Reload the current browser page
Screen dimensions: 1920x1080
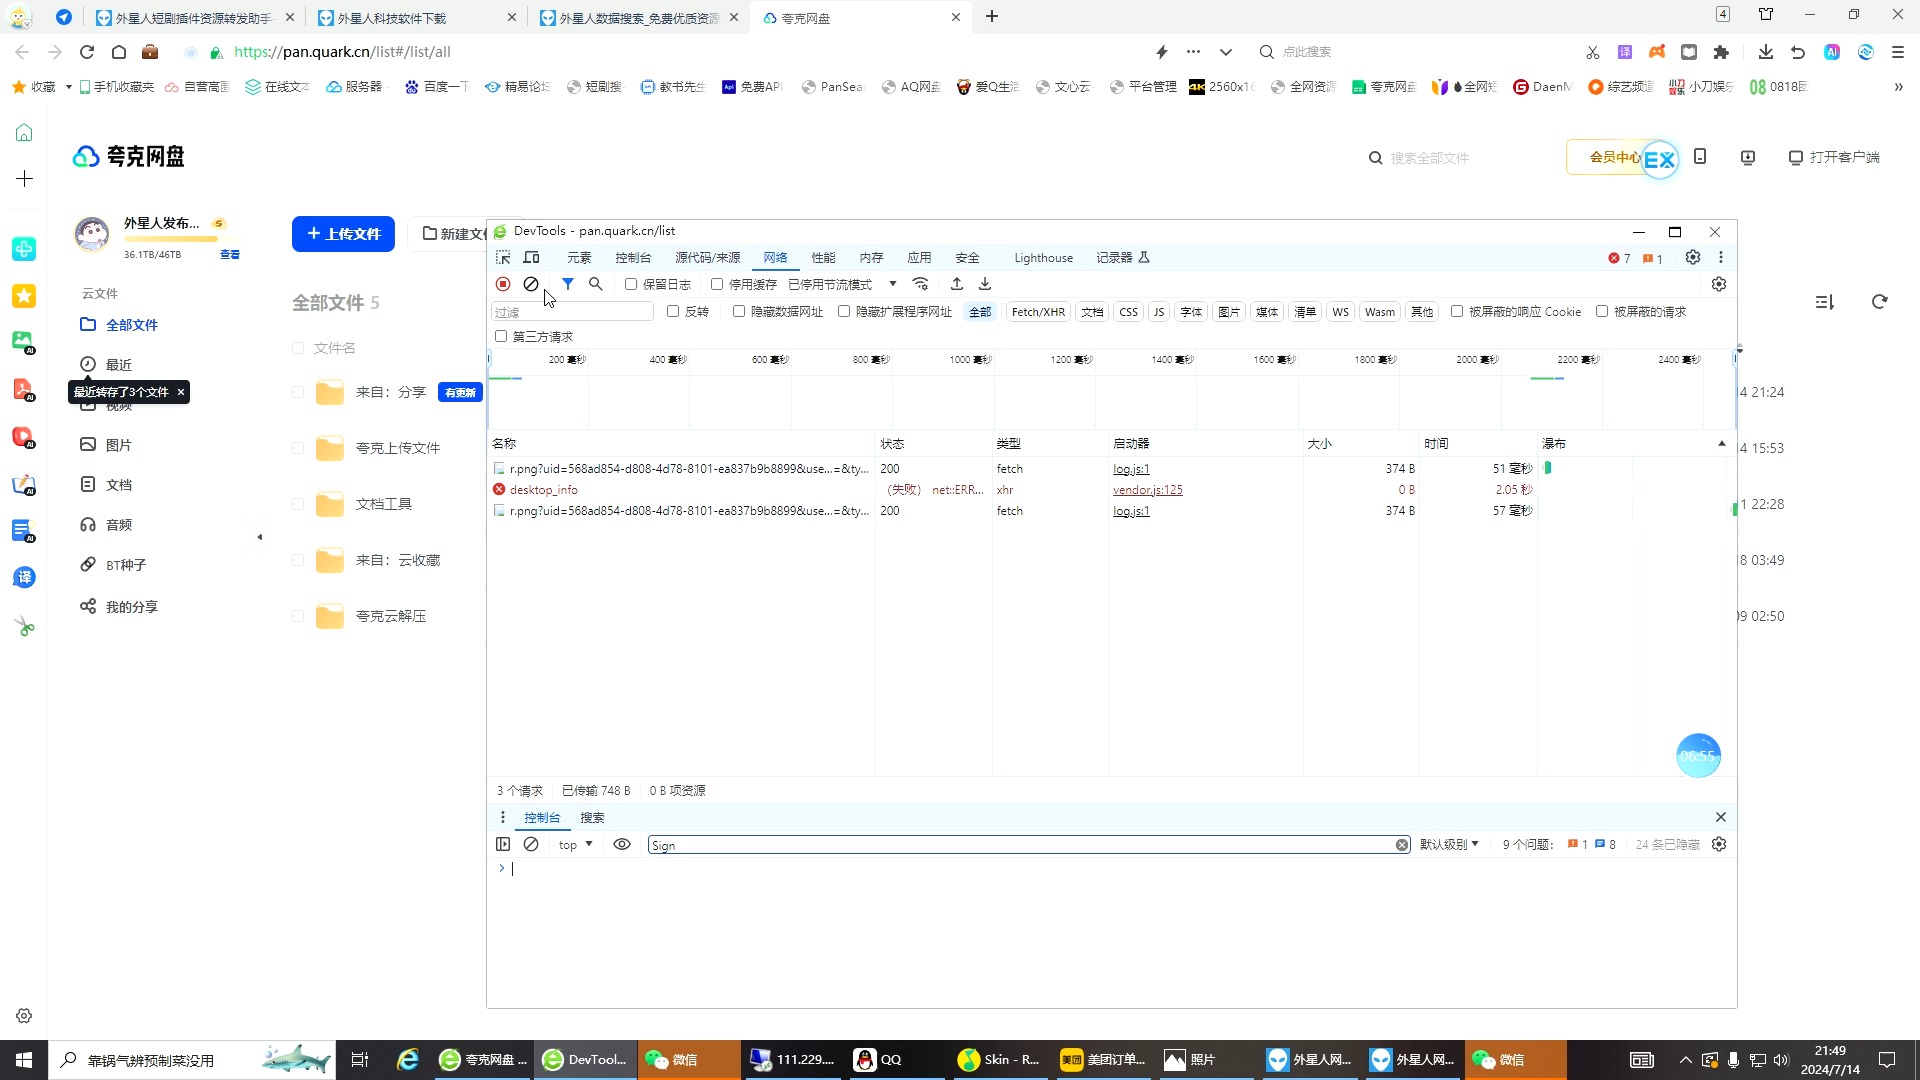87,52
